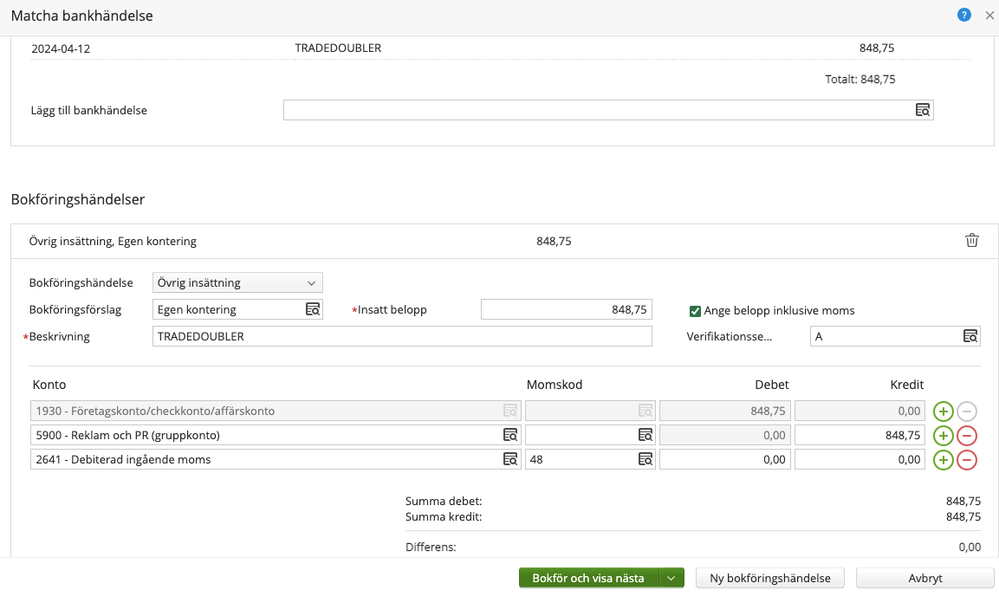
Task: Focus the Insatt belopp amount field
Action: 566,310
